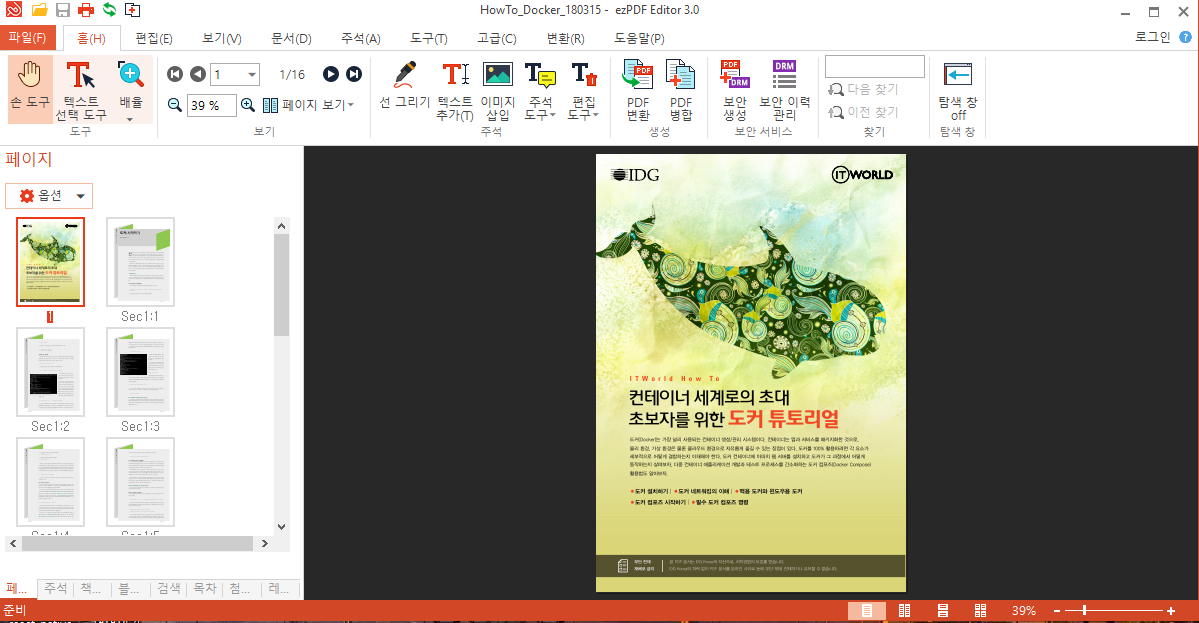The height and width of the screenshot is (623, 1199).
Task: Click status bar zoom slider
Action: pyautogui.click(x=1113, y=611)
